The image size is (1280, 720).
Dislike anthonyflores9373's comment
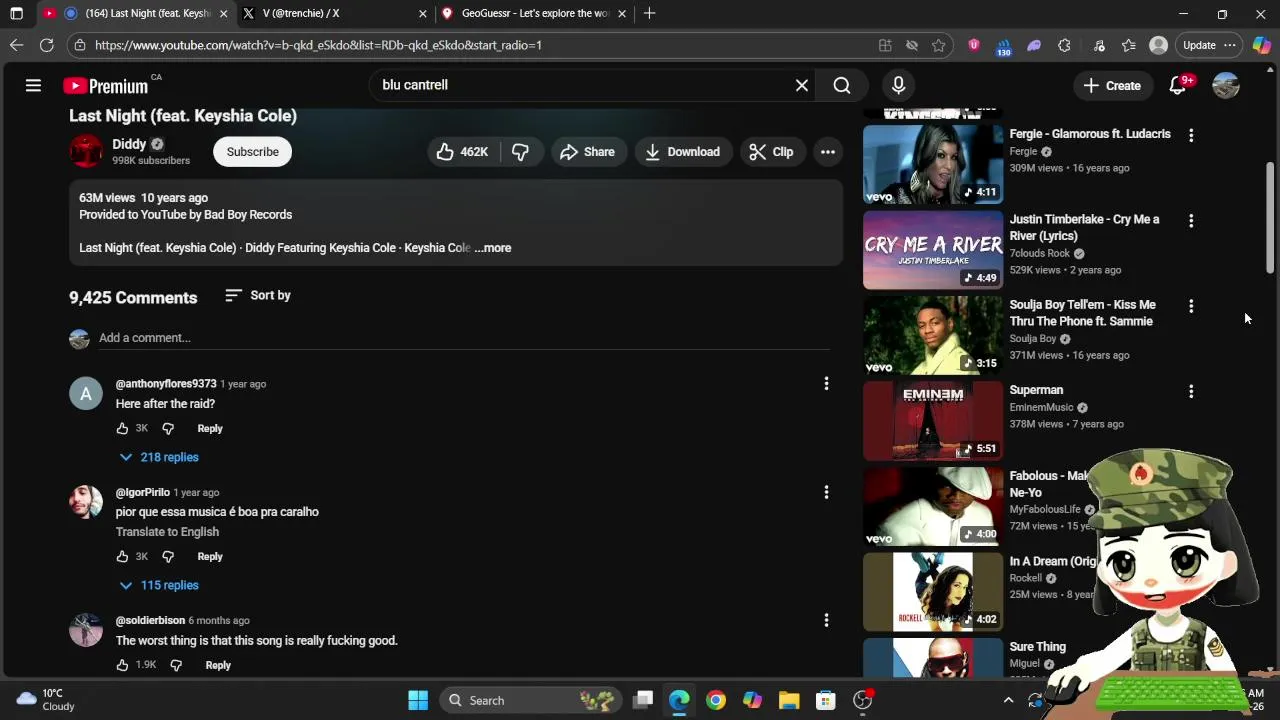(x=168, y=428)
